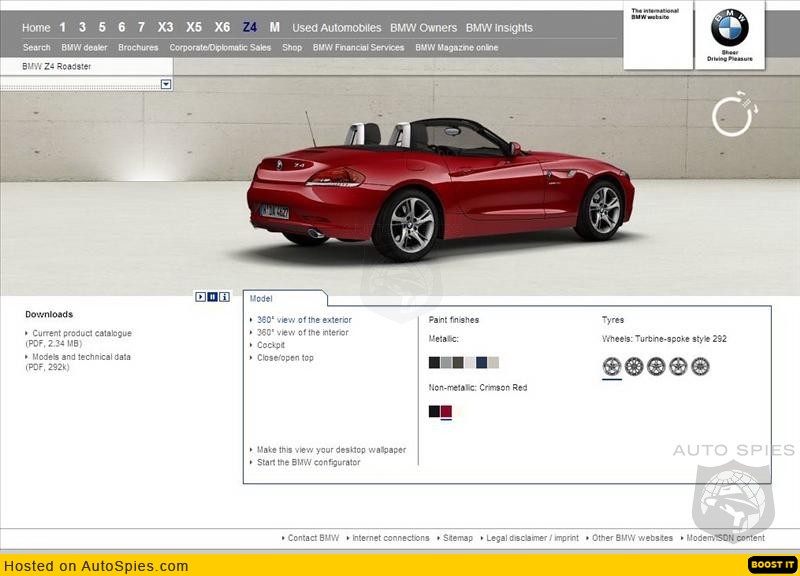Click the 360 rotate icon over car
Screen dimensions: 800x576
point(732,115)
